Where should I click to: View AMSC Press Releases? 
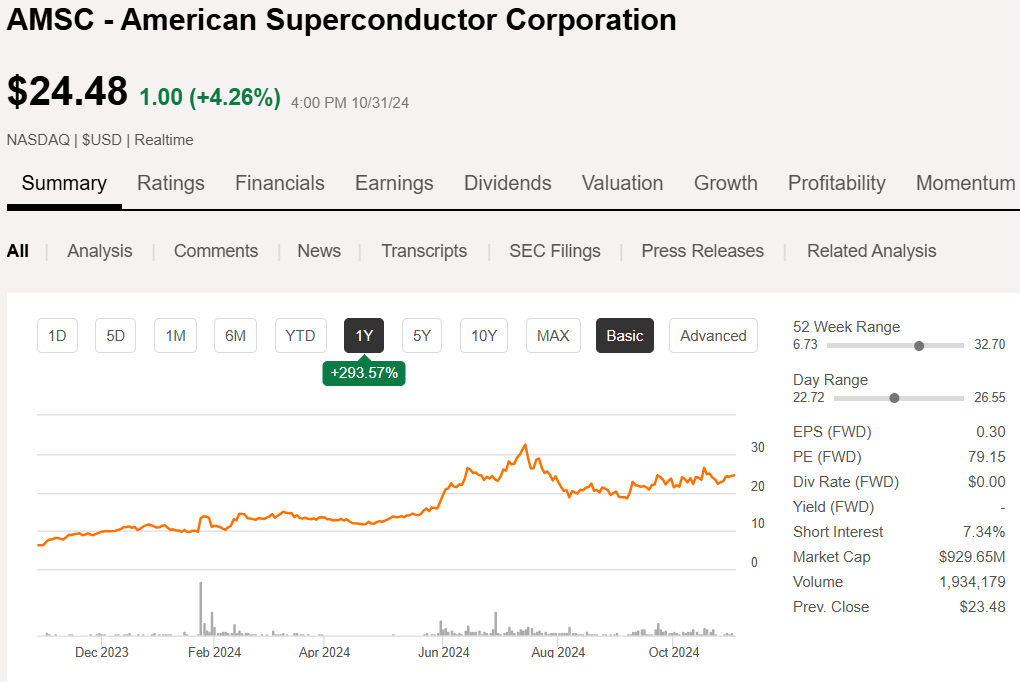click(702, 251)
